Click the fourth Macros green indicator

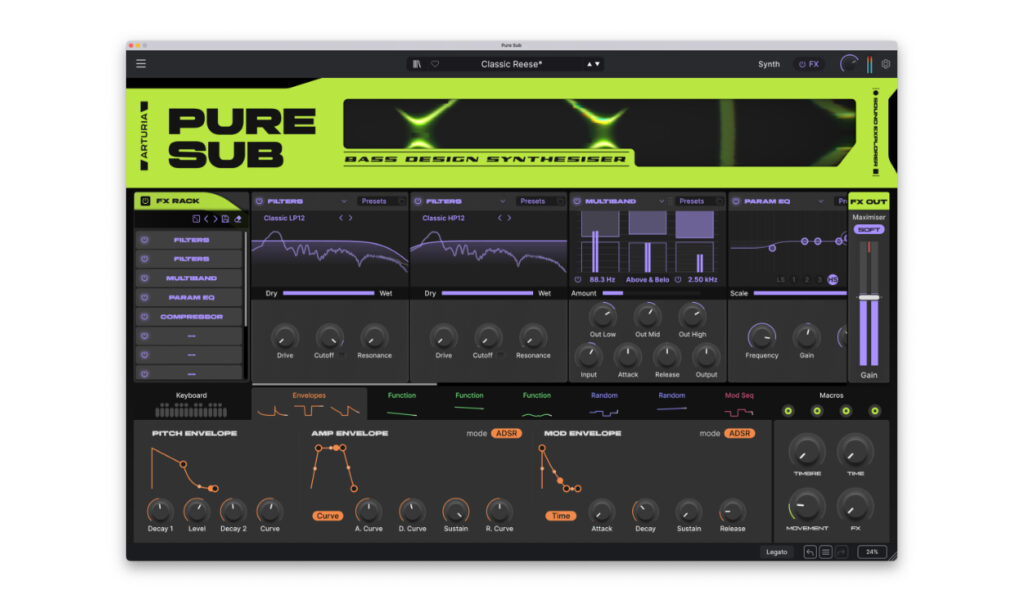874,411
